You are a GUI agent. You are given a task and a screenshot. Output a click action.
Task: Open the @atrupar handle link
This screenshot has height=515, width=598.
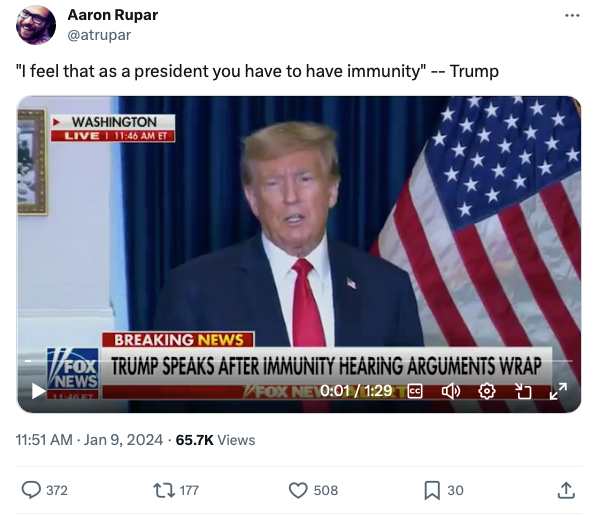point(99,35)
